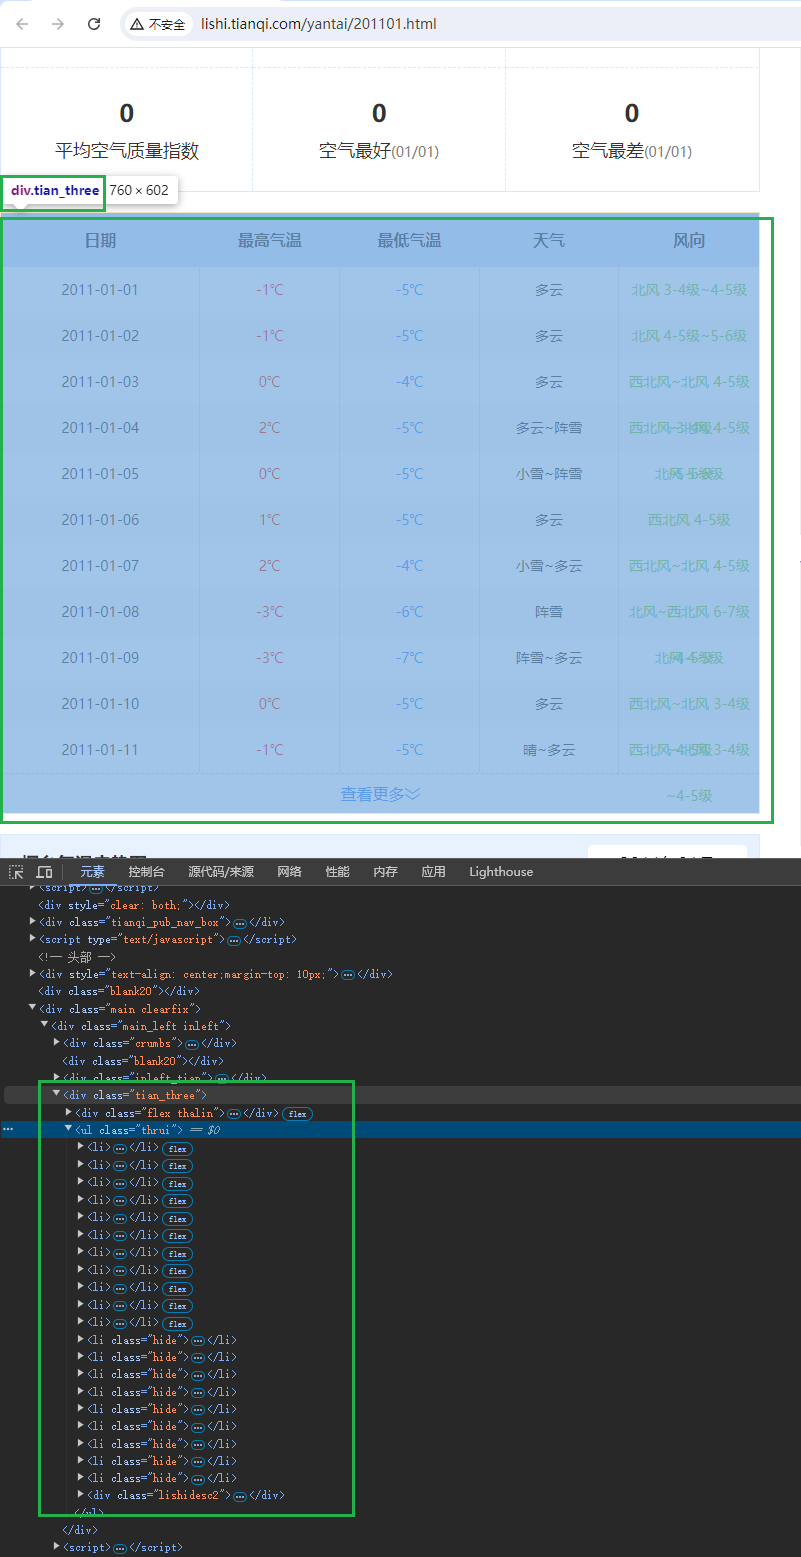Collapse the main clearfix div node
The image size is (801, 1557).
(x=33, y=1008)
